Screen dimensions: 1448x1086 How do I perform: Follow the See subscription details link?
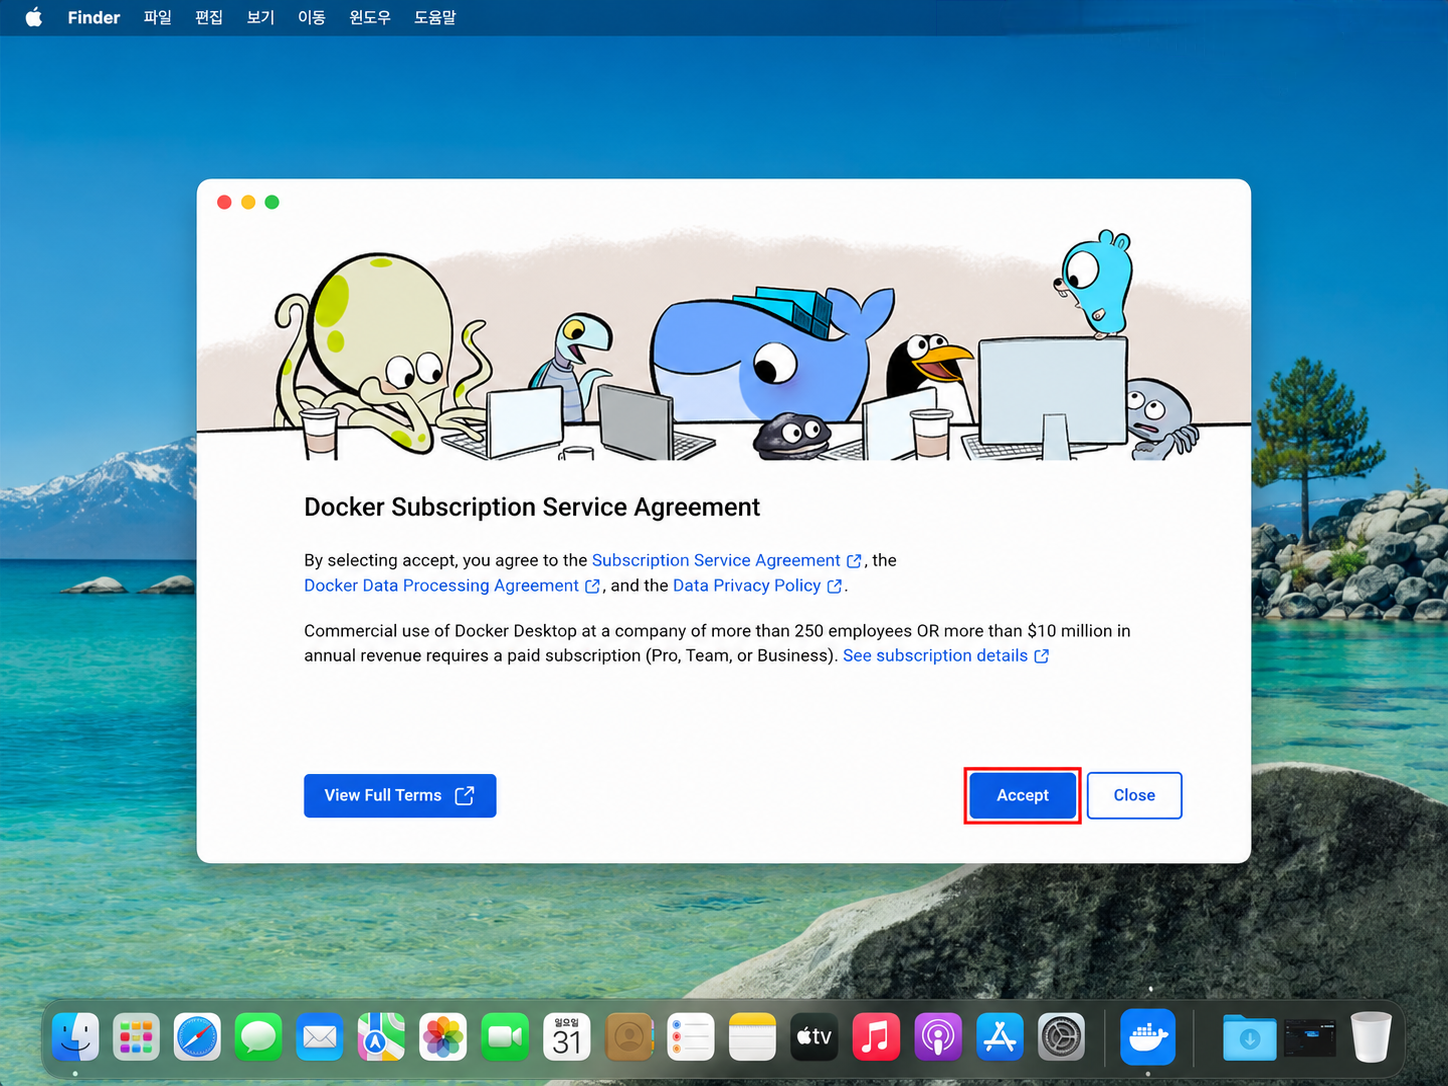935,655
